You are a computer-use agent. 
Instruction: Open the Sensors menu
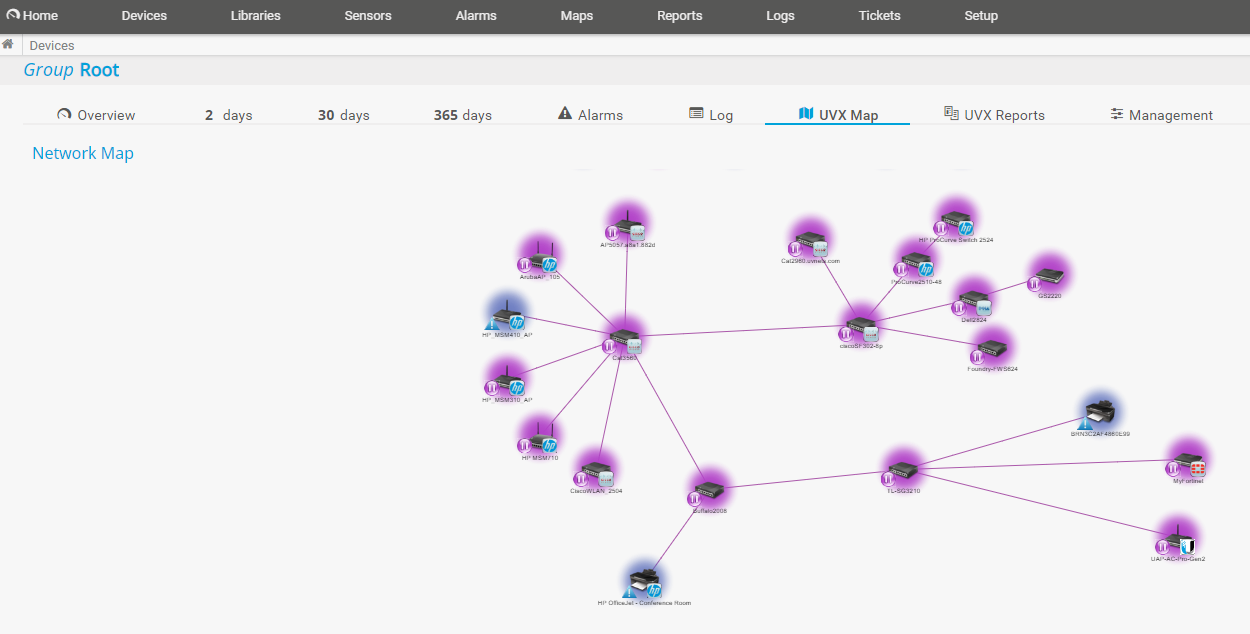pos(368,16)
